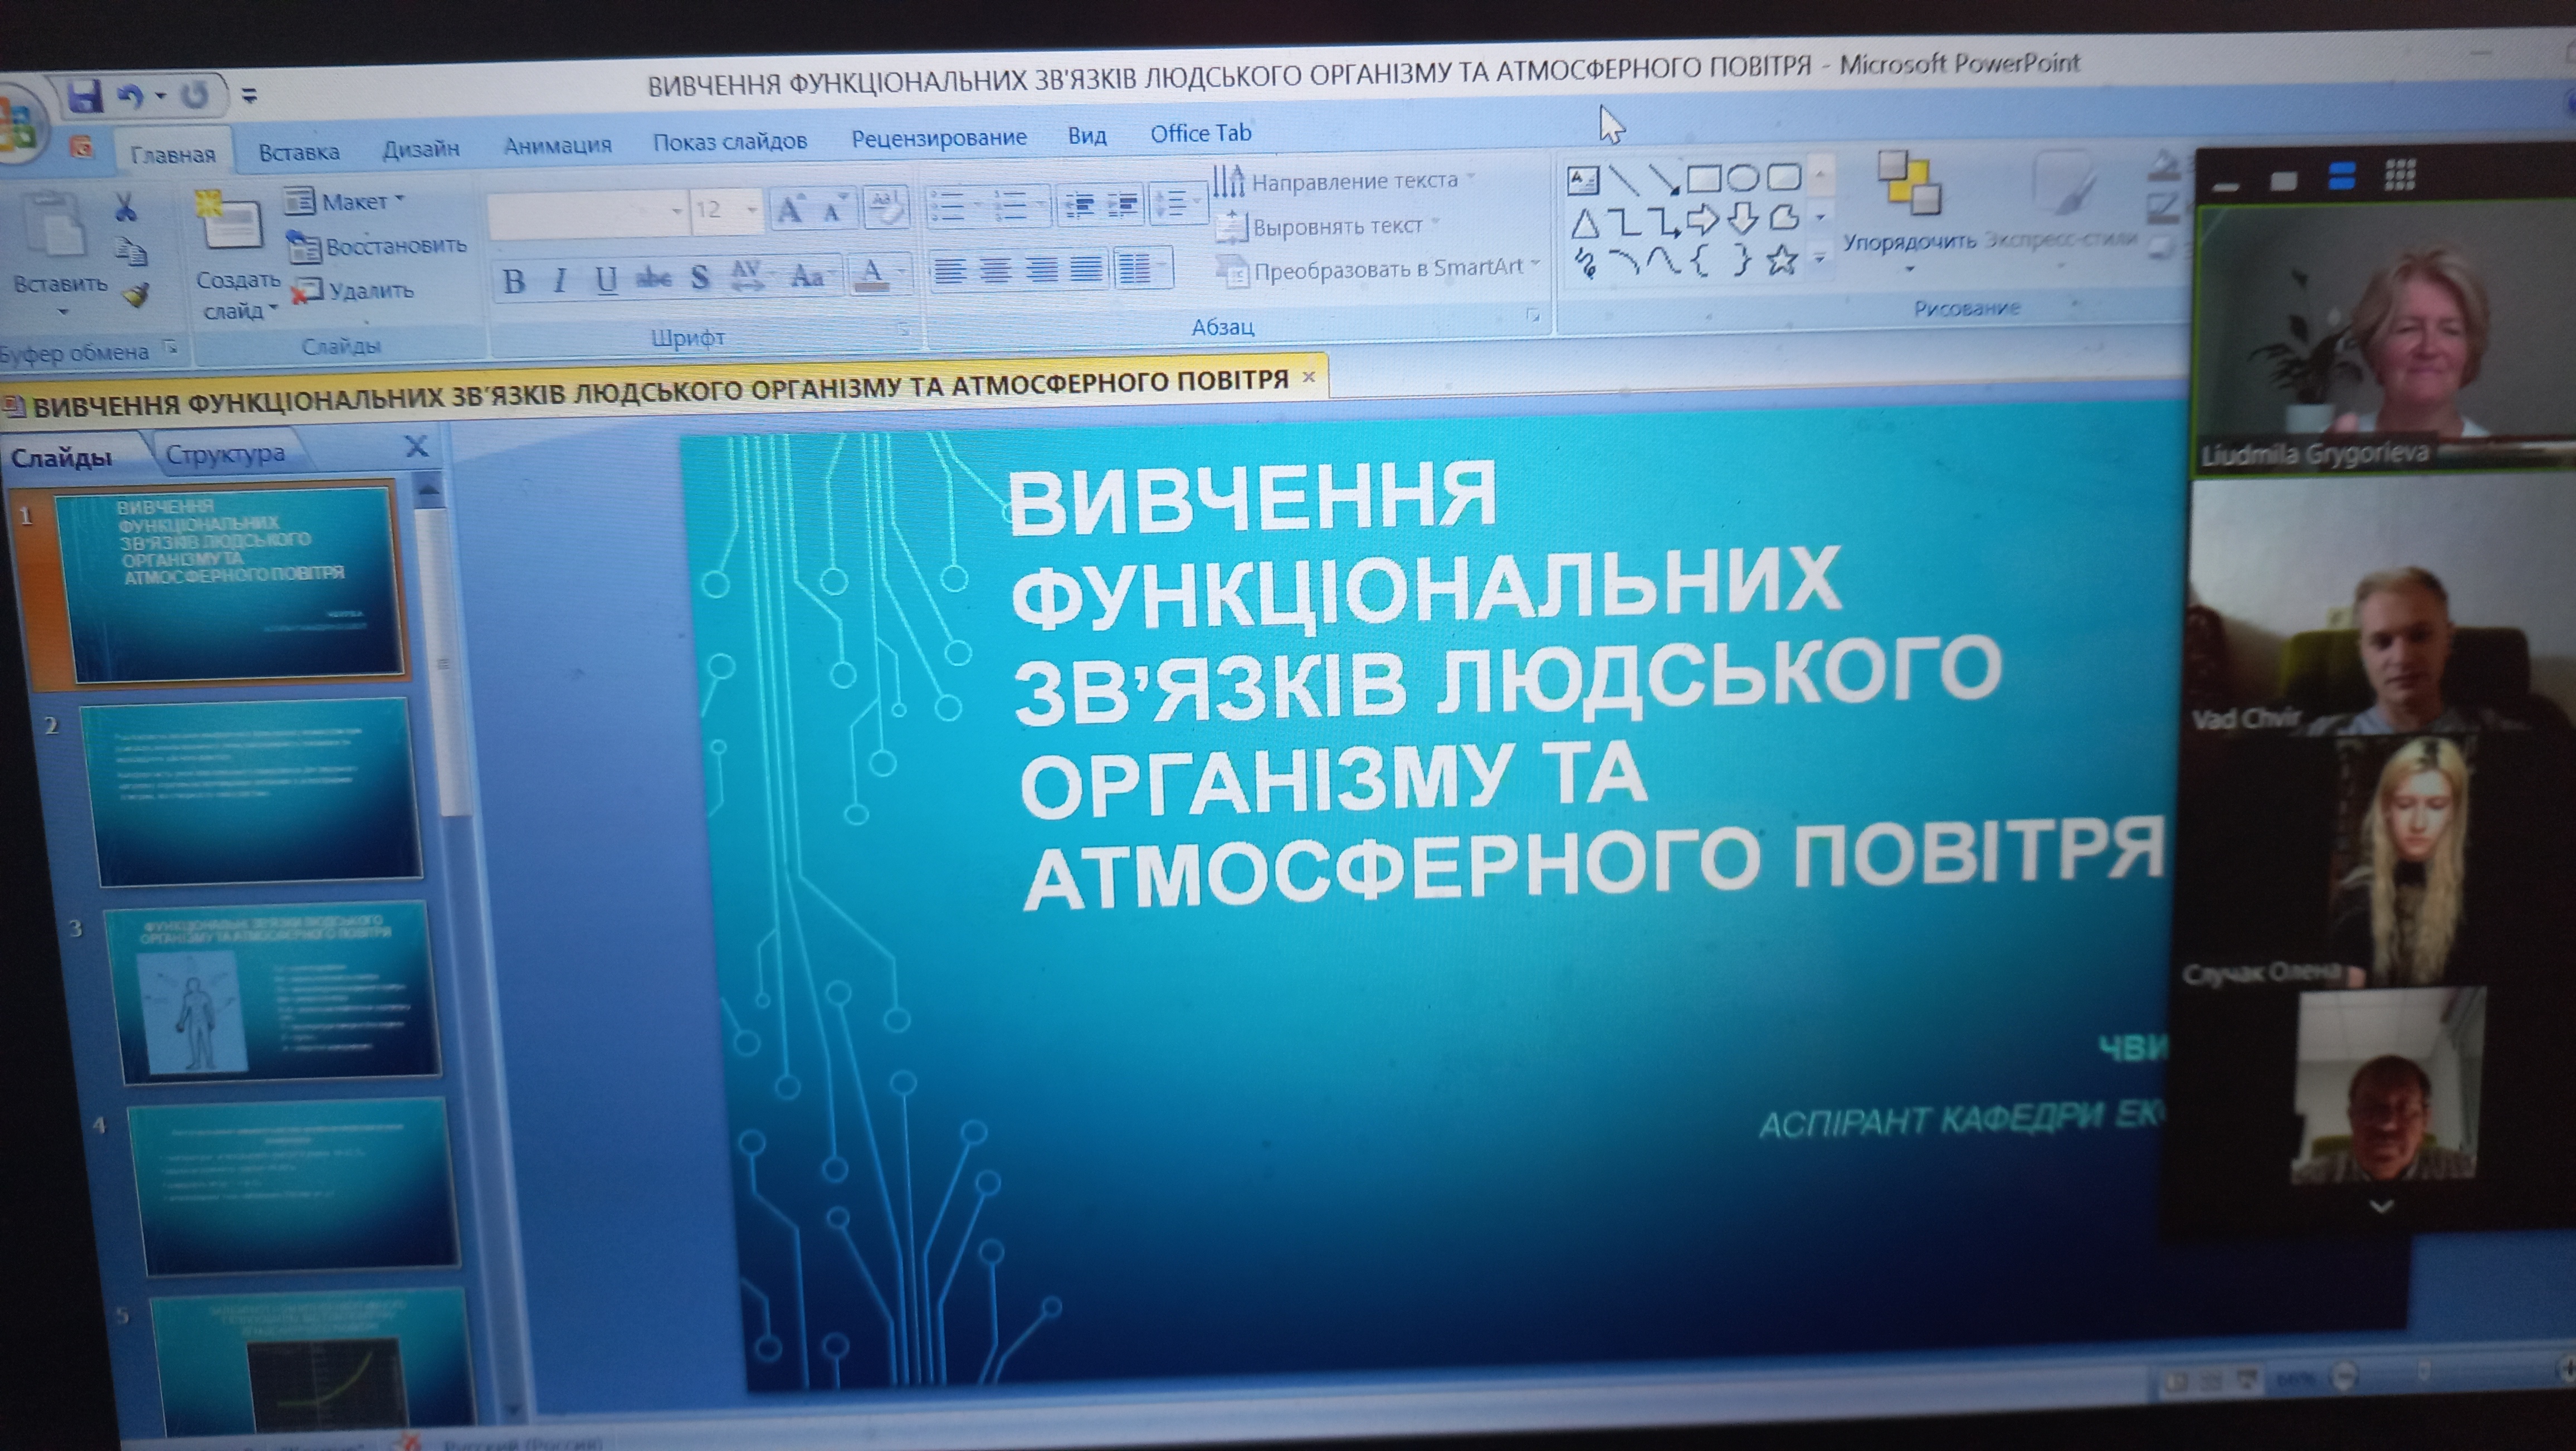Copy selection using the Copy icon
2576x1451 pixels.
[131, 251]
